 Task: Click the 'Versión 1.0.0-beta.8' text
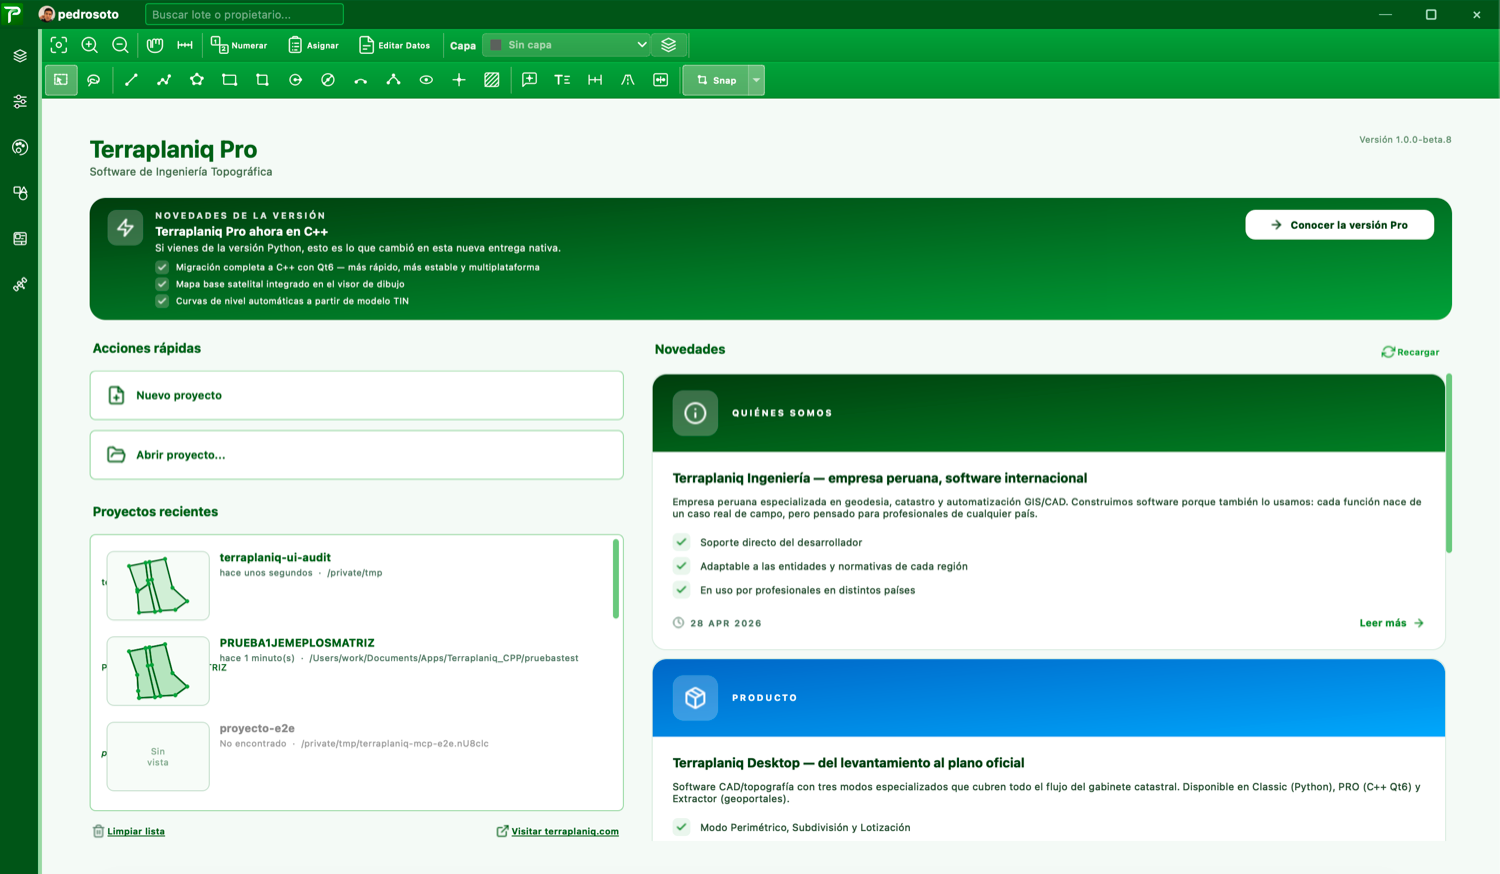coord(1405,140)
